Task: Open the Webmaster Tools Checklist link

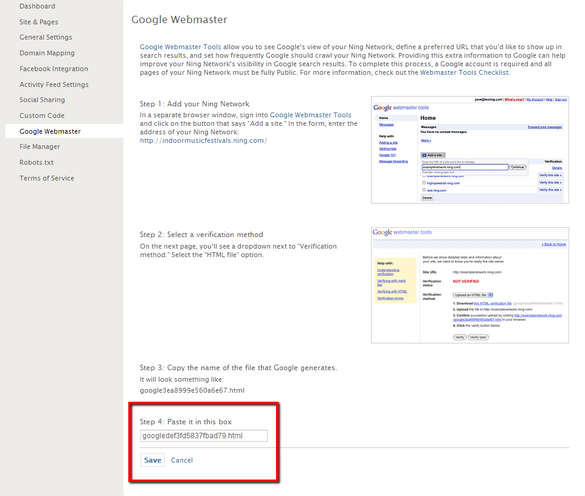Action: pyautogui.click(x=464, y=72)
